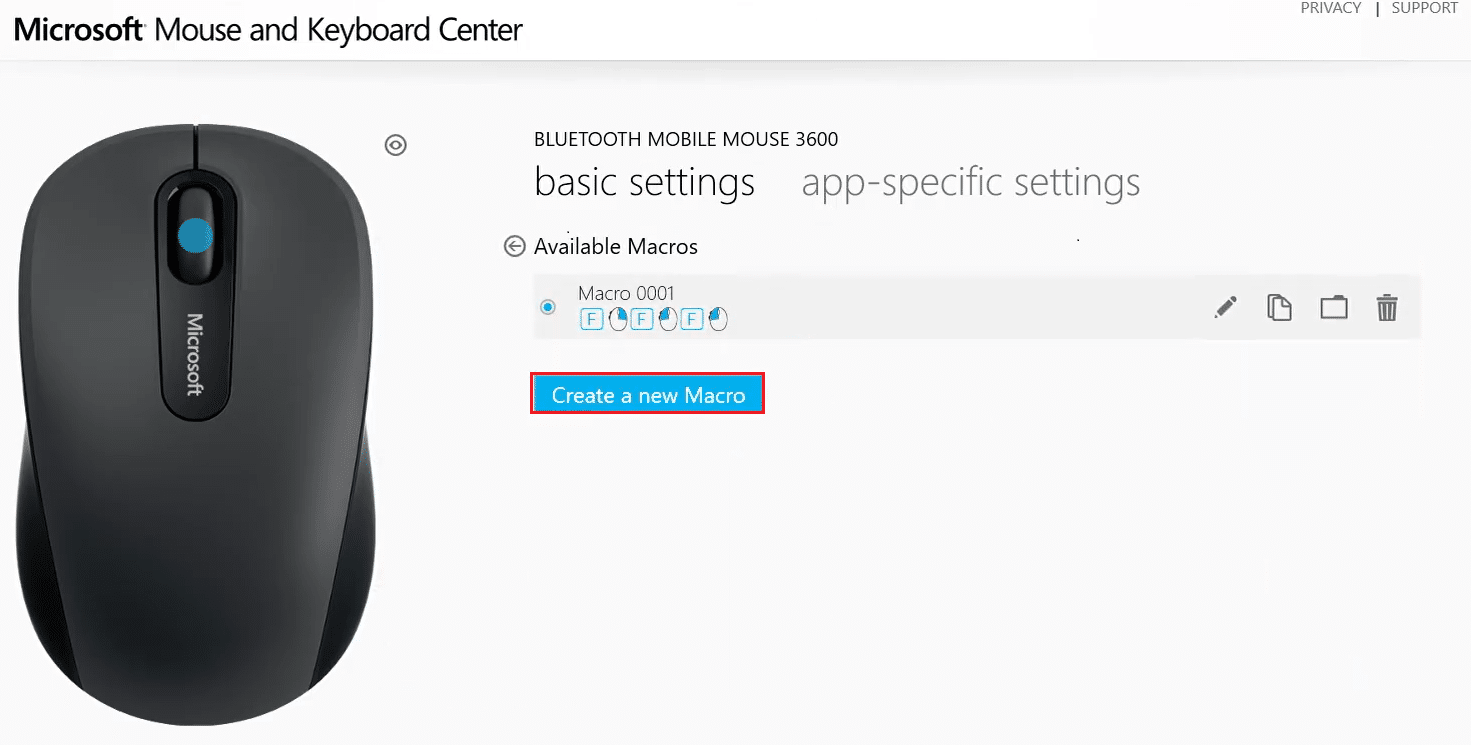Open the app-specific settings tab
This screenshot has height=745, width=1471.
click(970, 182)
